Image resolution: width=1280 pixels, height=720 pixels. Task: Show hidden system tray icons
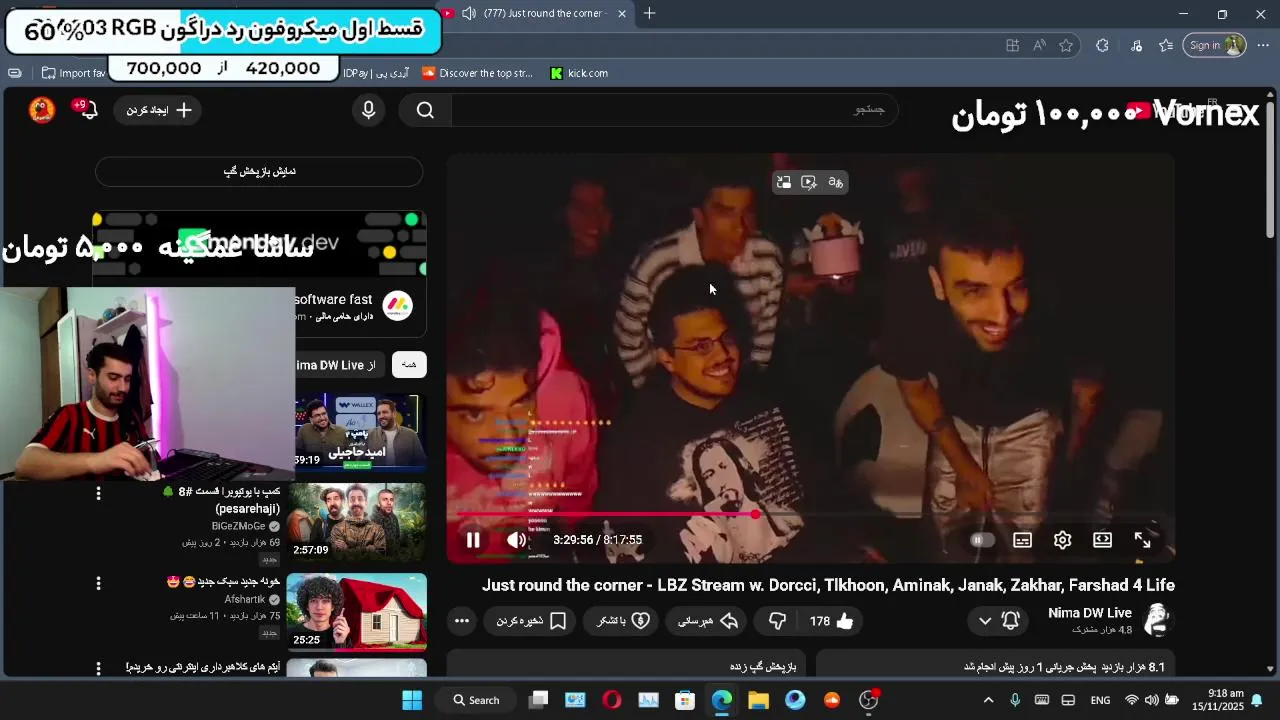[x=989, y=700]
